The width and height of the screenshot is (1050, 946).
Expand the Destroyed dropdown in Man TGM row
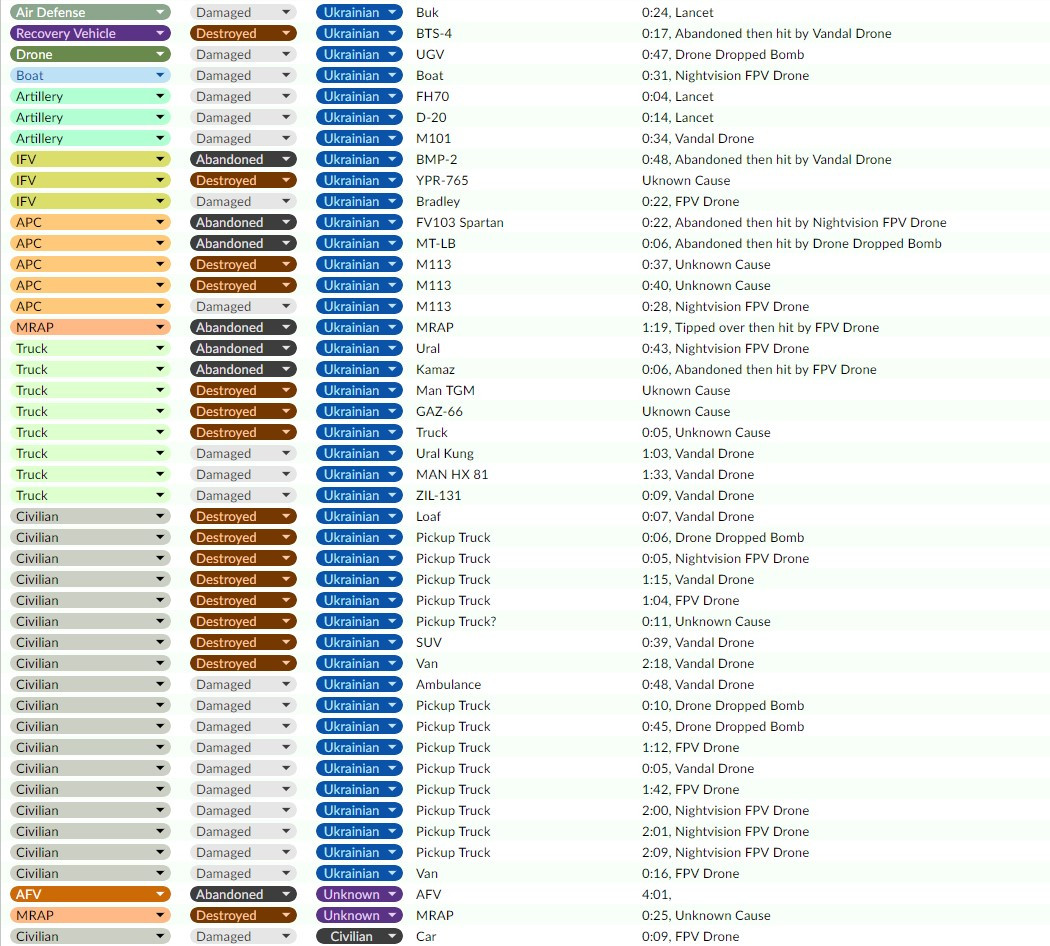(x=243, y=390)
